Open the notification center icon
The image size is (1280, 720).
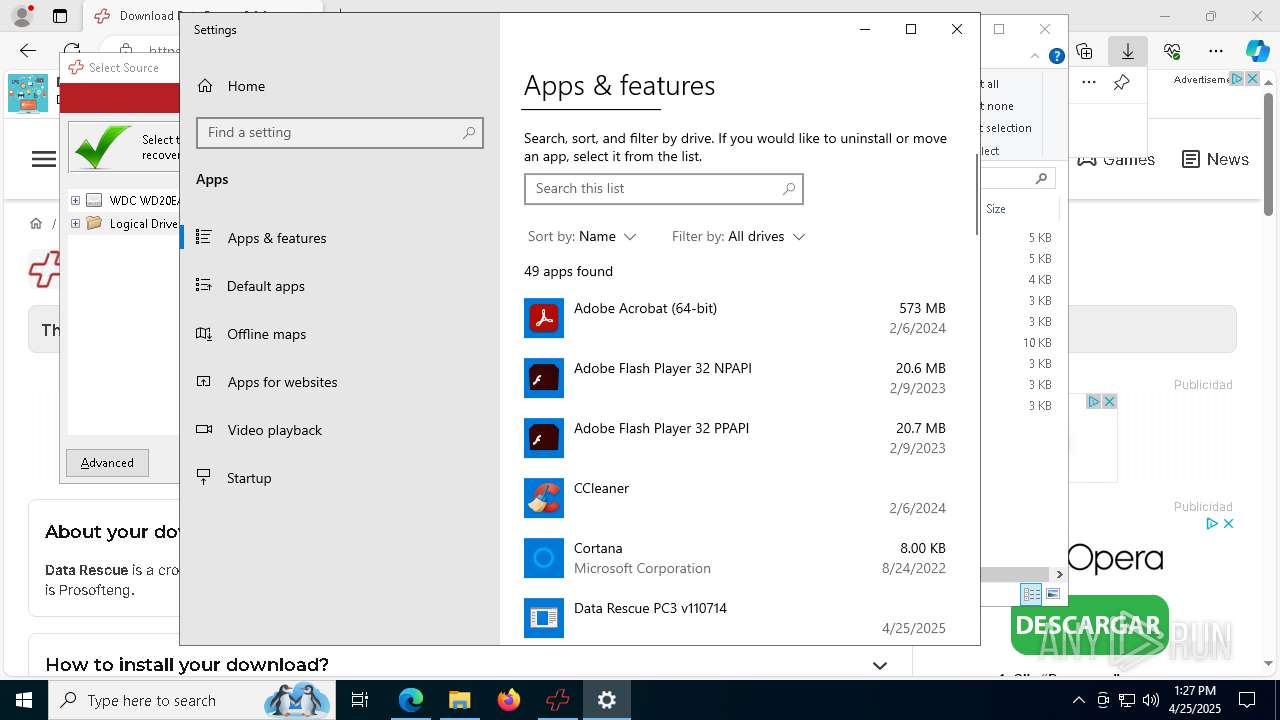pyautogui.click(x=1247, y=700)
